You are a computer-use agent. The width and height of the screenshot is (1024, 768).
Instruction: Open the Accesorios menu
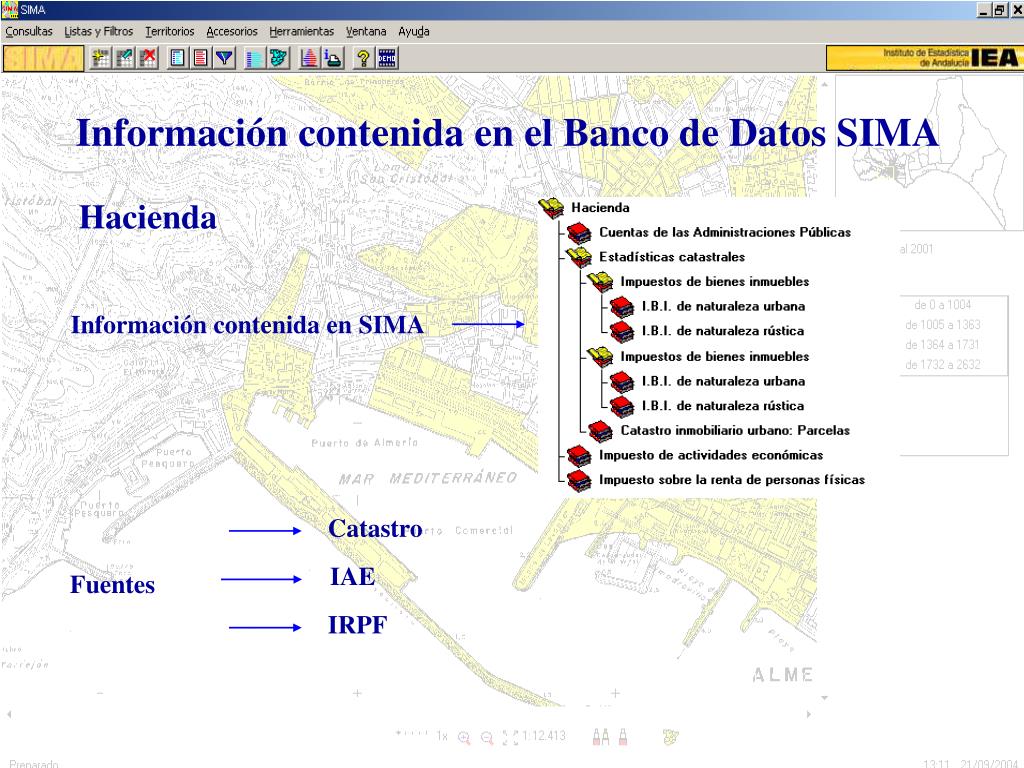pyautogui.click(x=232, y=31)
